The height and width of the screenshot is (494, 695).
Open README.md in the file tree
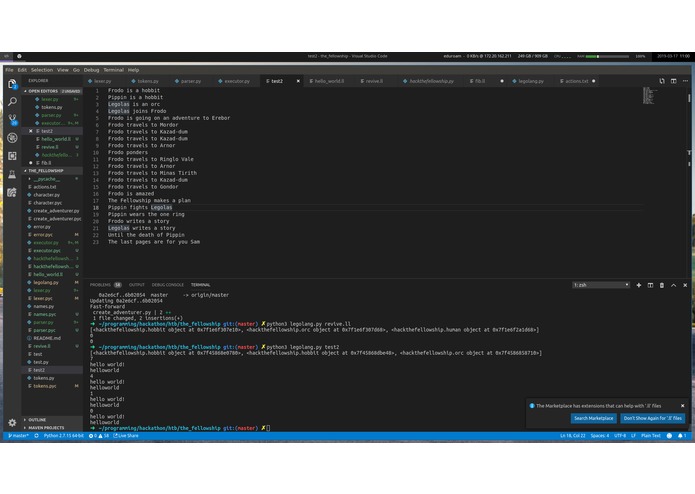(x=52, y=338)
